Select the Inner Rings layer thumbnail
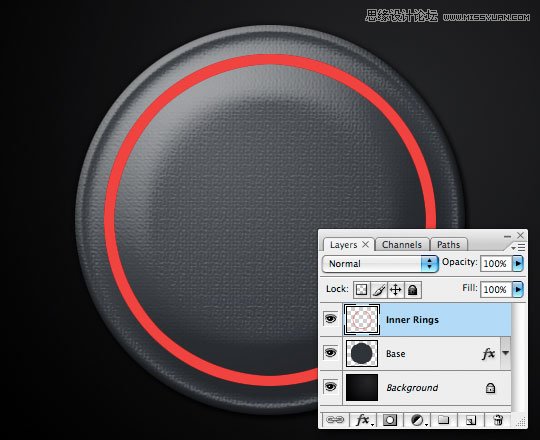 point(362,319)
